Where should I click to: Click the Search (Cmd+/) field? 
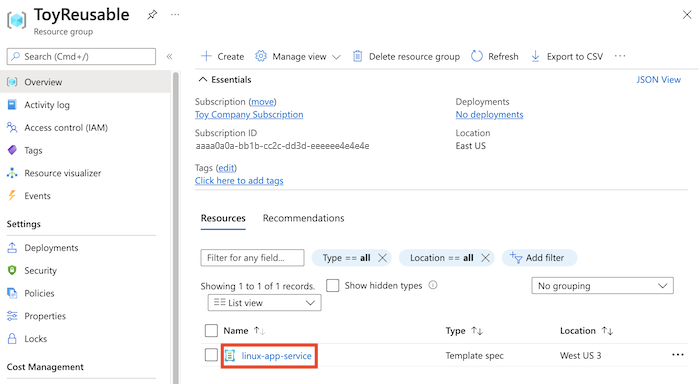[x=81, y=57]
